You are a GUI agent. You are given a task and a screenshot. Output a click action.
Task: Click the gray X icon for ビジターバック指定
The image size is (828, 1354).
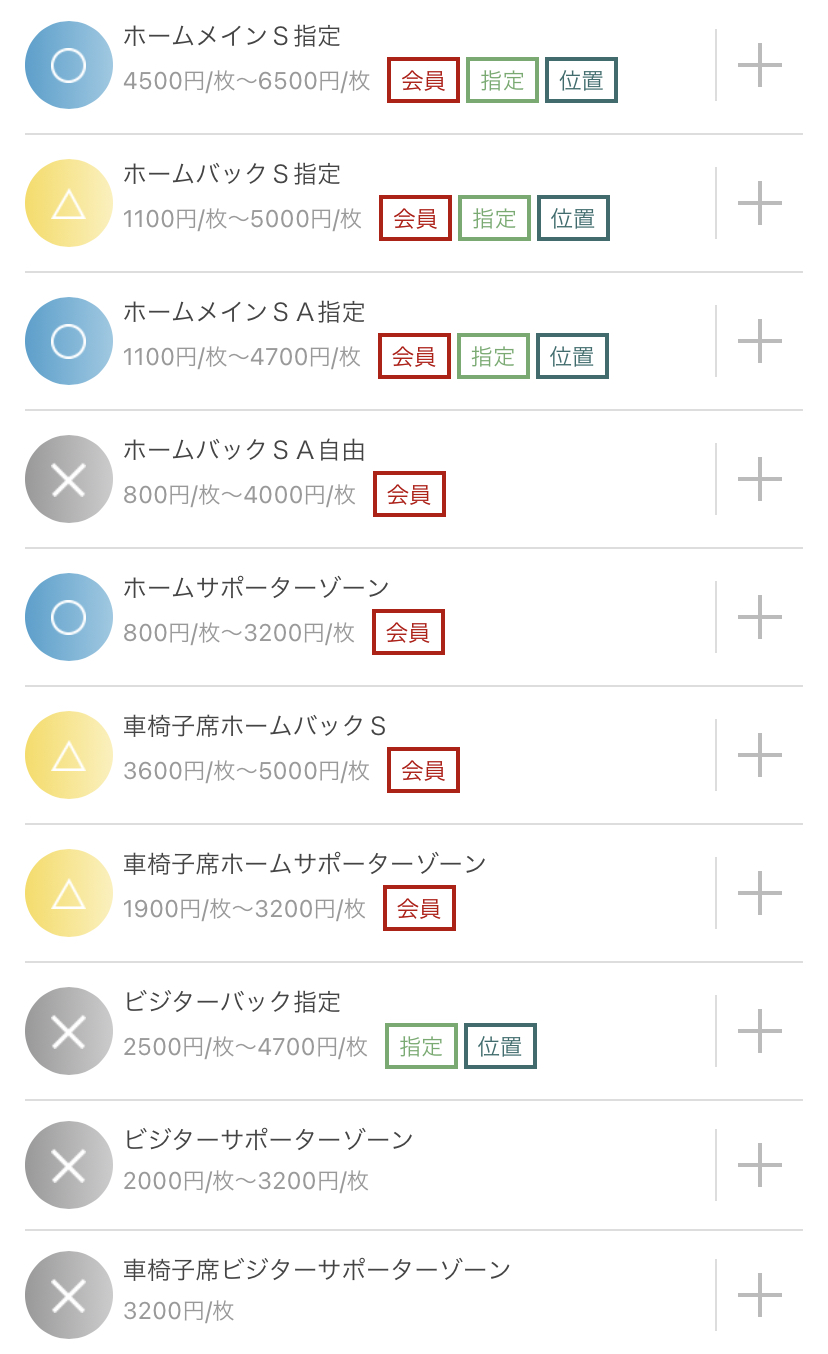(x=68, y=1031)
